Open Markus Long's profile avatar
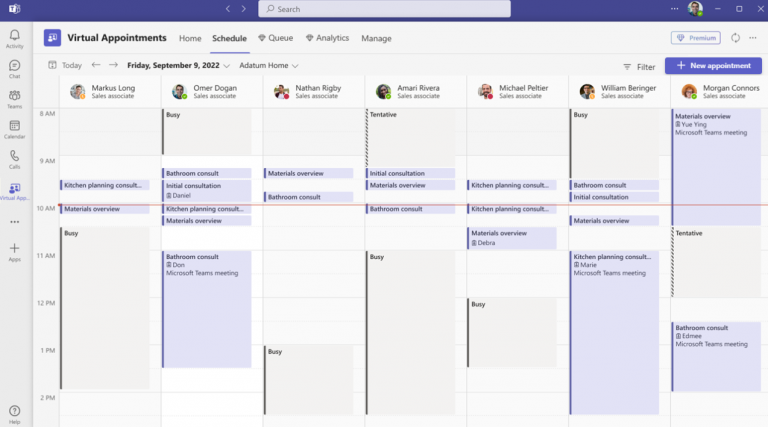The height and width of the screenshot is (427, 768). pyautogui.click(x=77, y=91)
